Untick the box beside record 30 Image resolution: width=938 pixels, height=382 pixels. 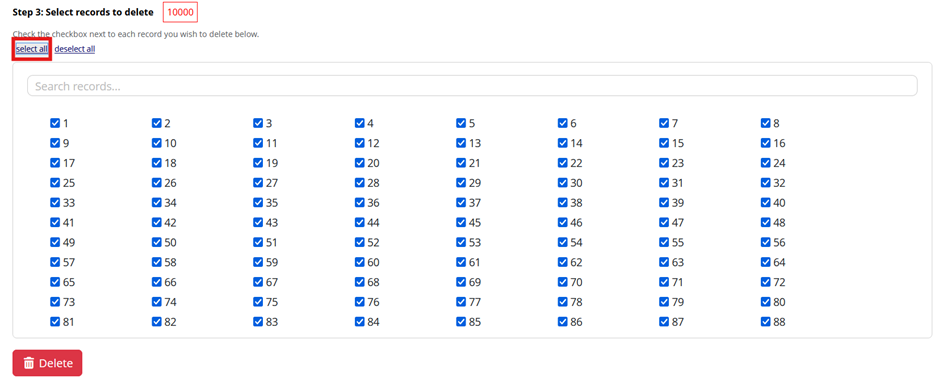pyautogui.click(x=562, y=182)
